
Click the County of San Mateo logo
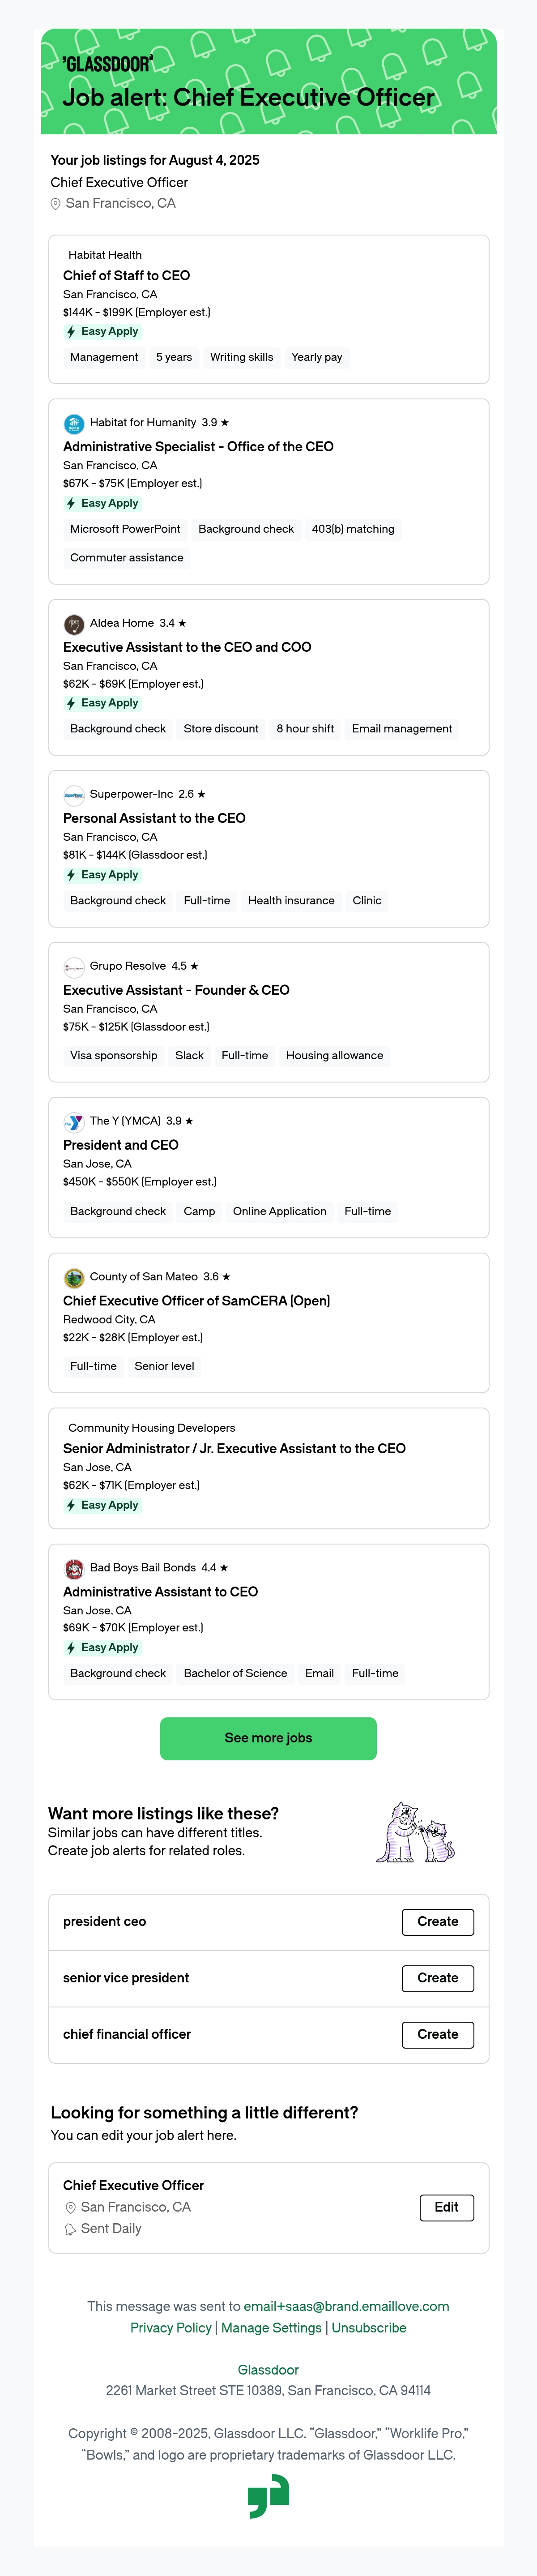[74, 1278]
